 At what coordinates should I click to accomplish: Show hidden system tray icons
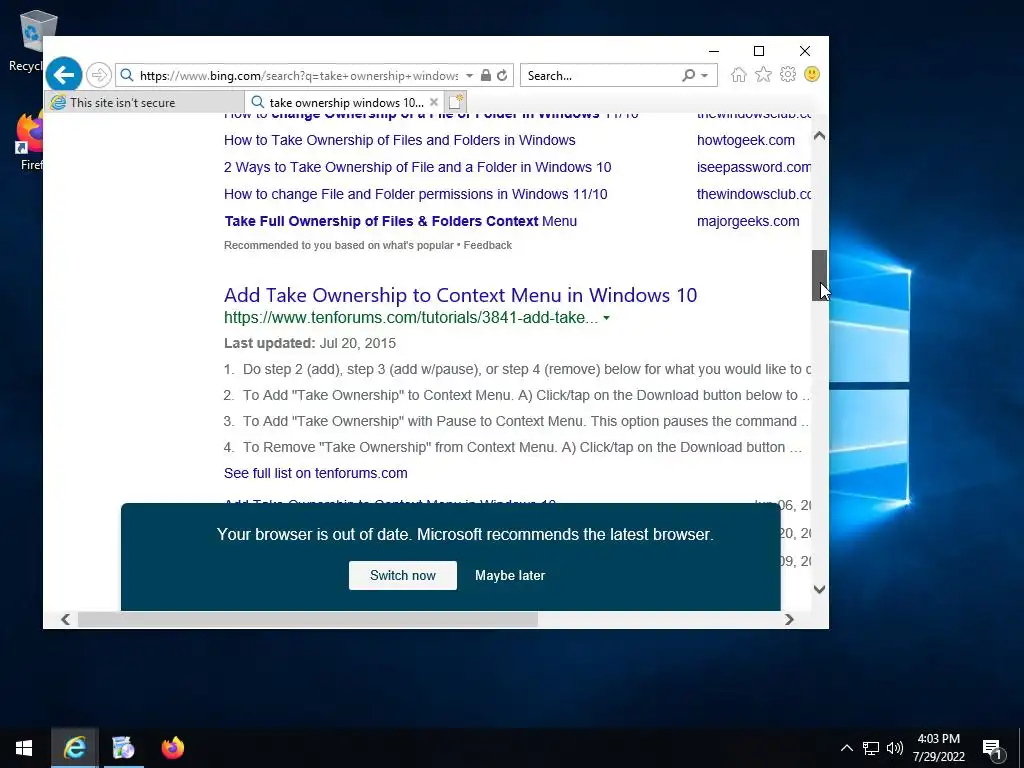[x=846, y=748]
